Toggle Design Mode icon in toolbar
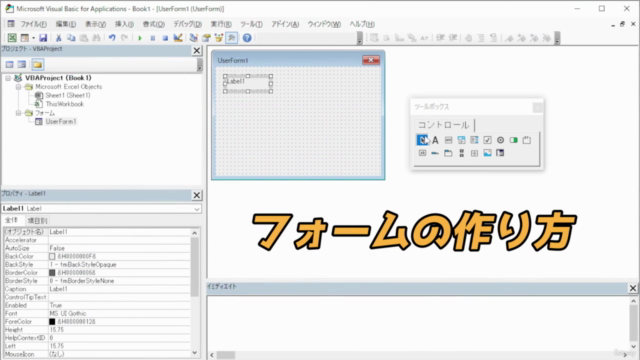640x360 pixels. [178, 38]
